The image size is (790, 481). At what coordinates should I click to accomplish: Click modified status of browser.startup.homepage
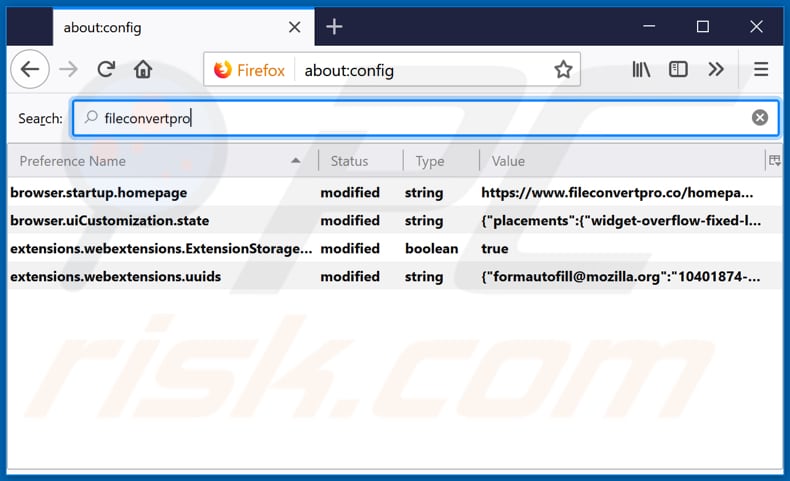[x=350, y=193]
